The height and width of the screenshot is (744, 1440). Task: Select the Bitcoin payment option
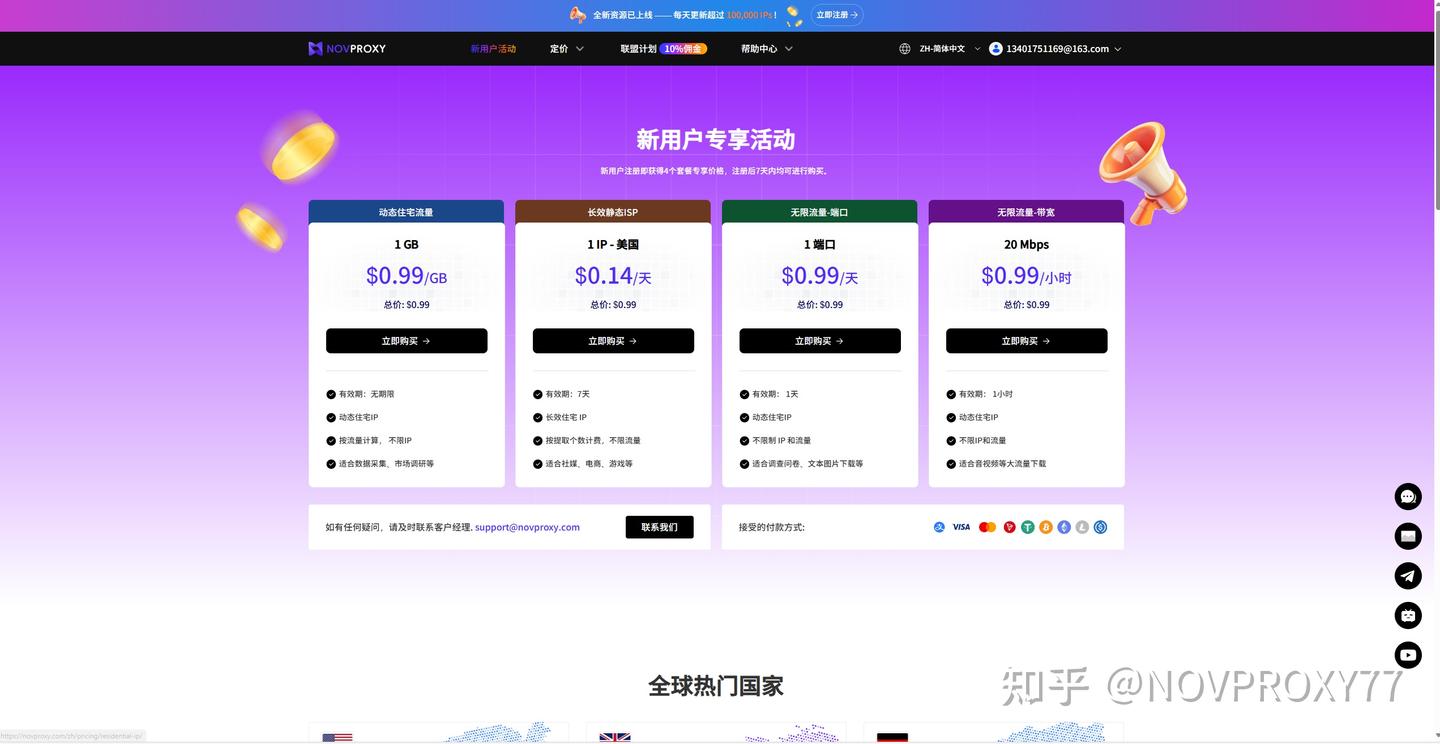point(1046,527)
